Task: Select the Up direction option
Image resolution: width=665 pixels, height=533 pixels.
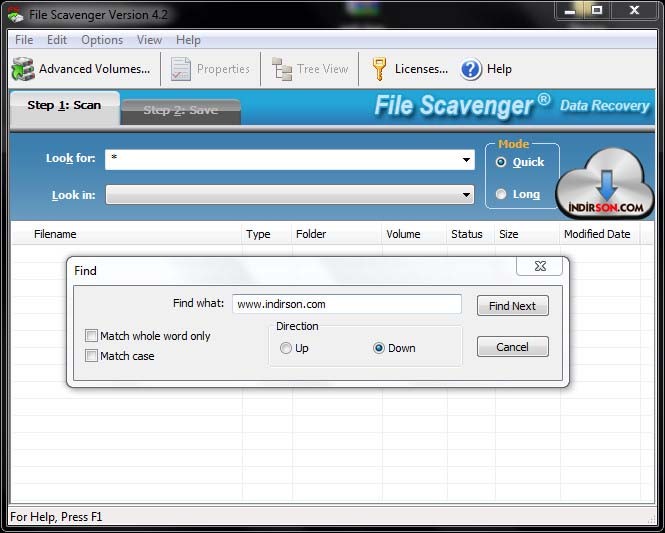Action: click(286, 348)
